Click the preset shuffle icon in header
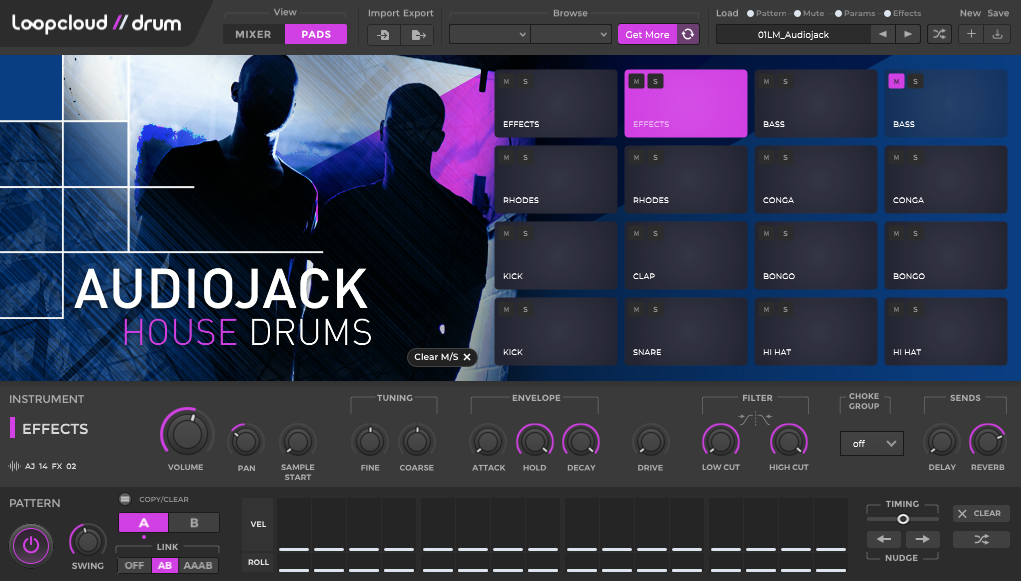 (939, 35)
